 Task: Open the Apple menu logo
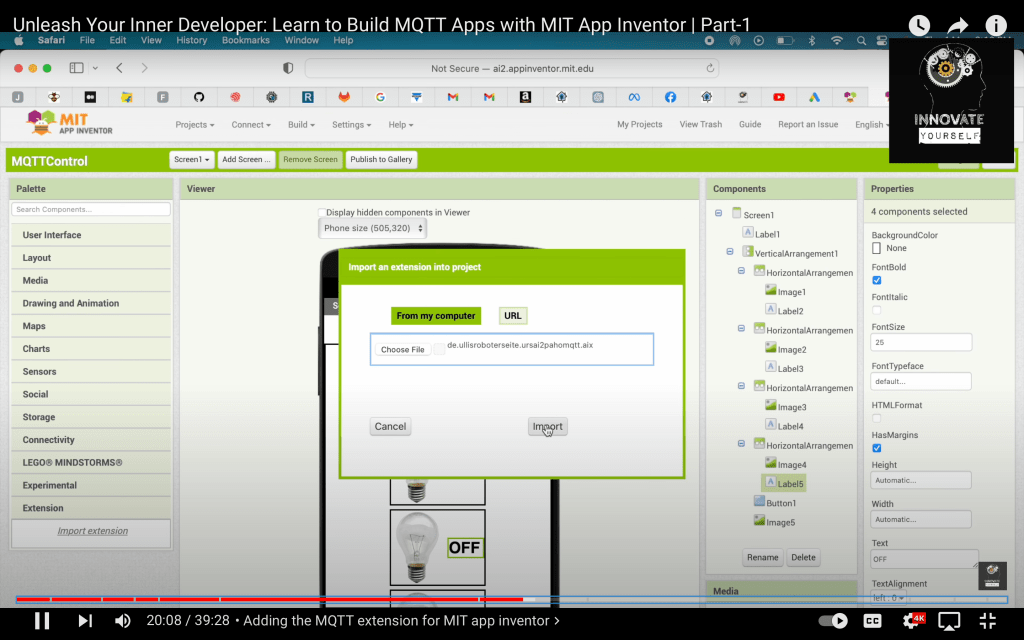point(19,40)
